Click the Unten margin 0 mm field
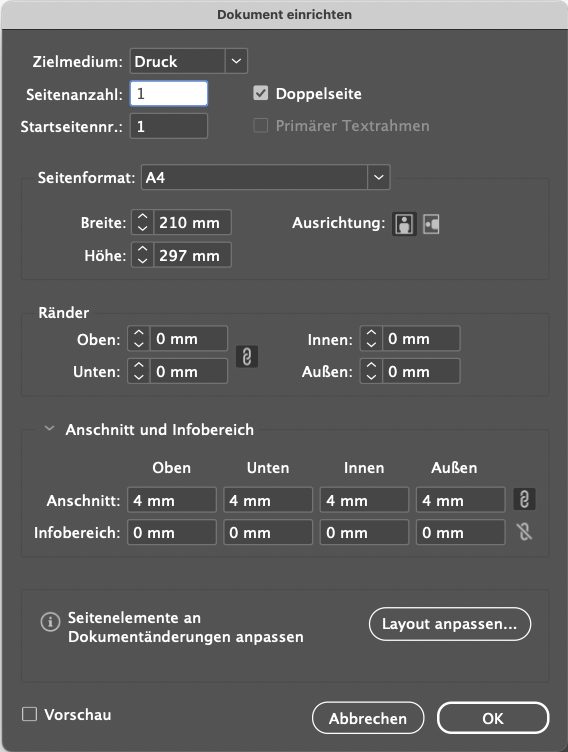568x752 pixels. 189,371
